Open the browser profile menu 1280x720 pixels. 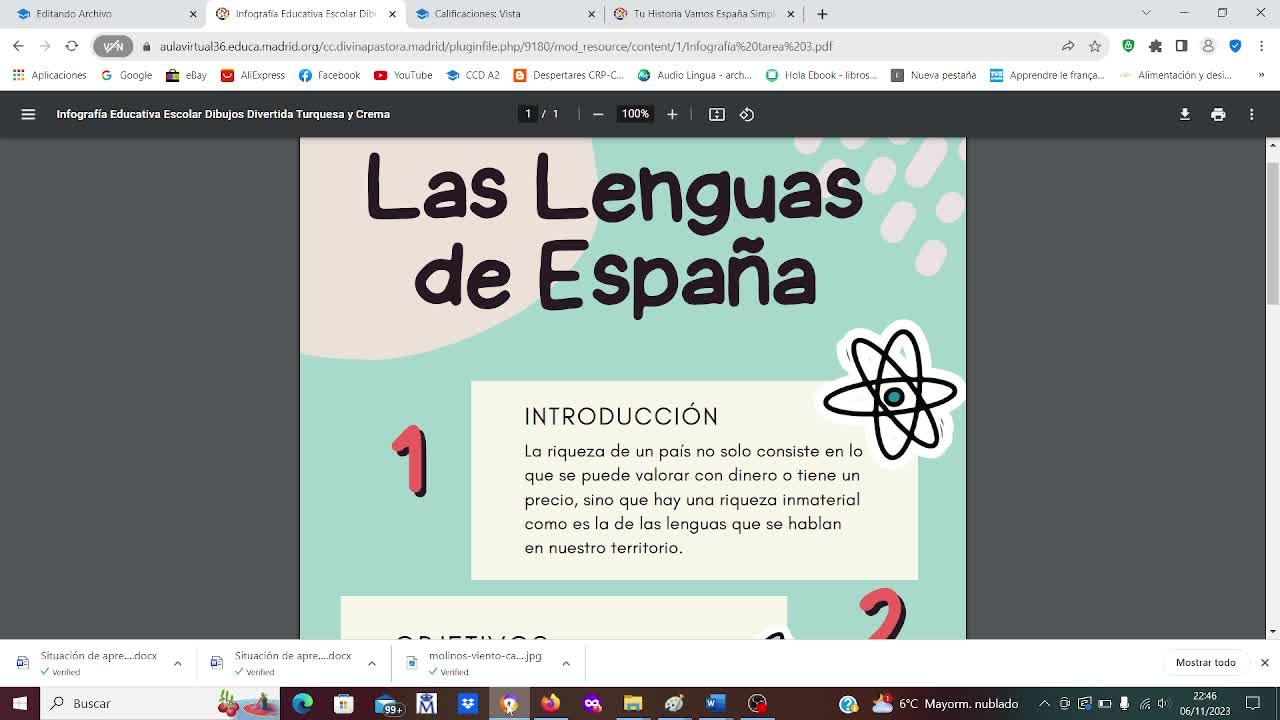(1208, 46)
